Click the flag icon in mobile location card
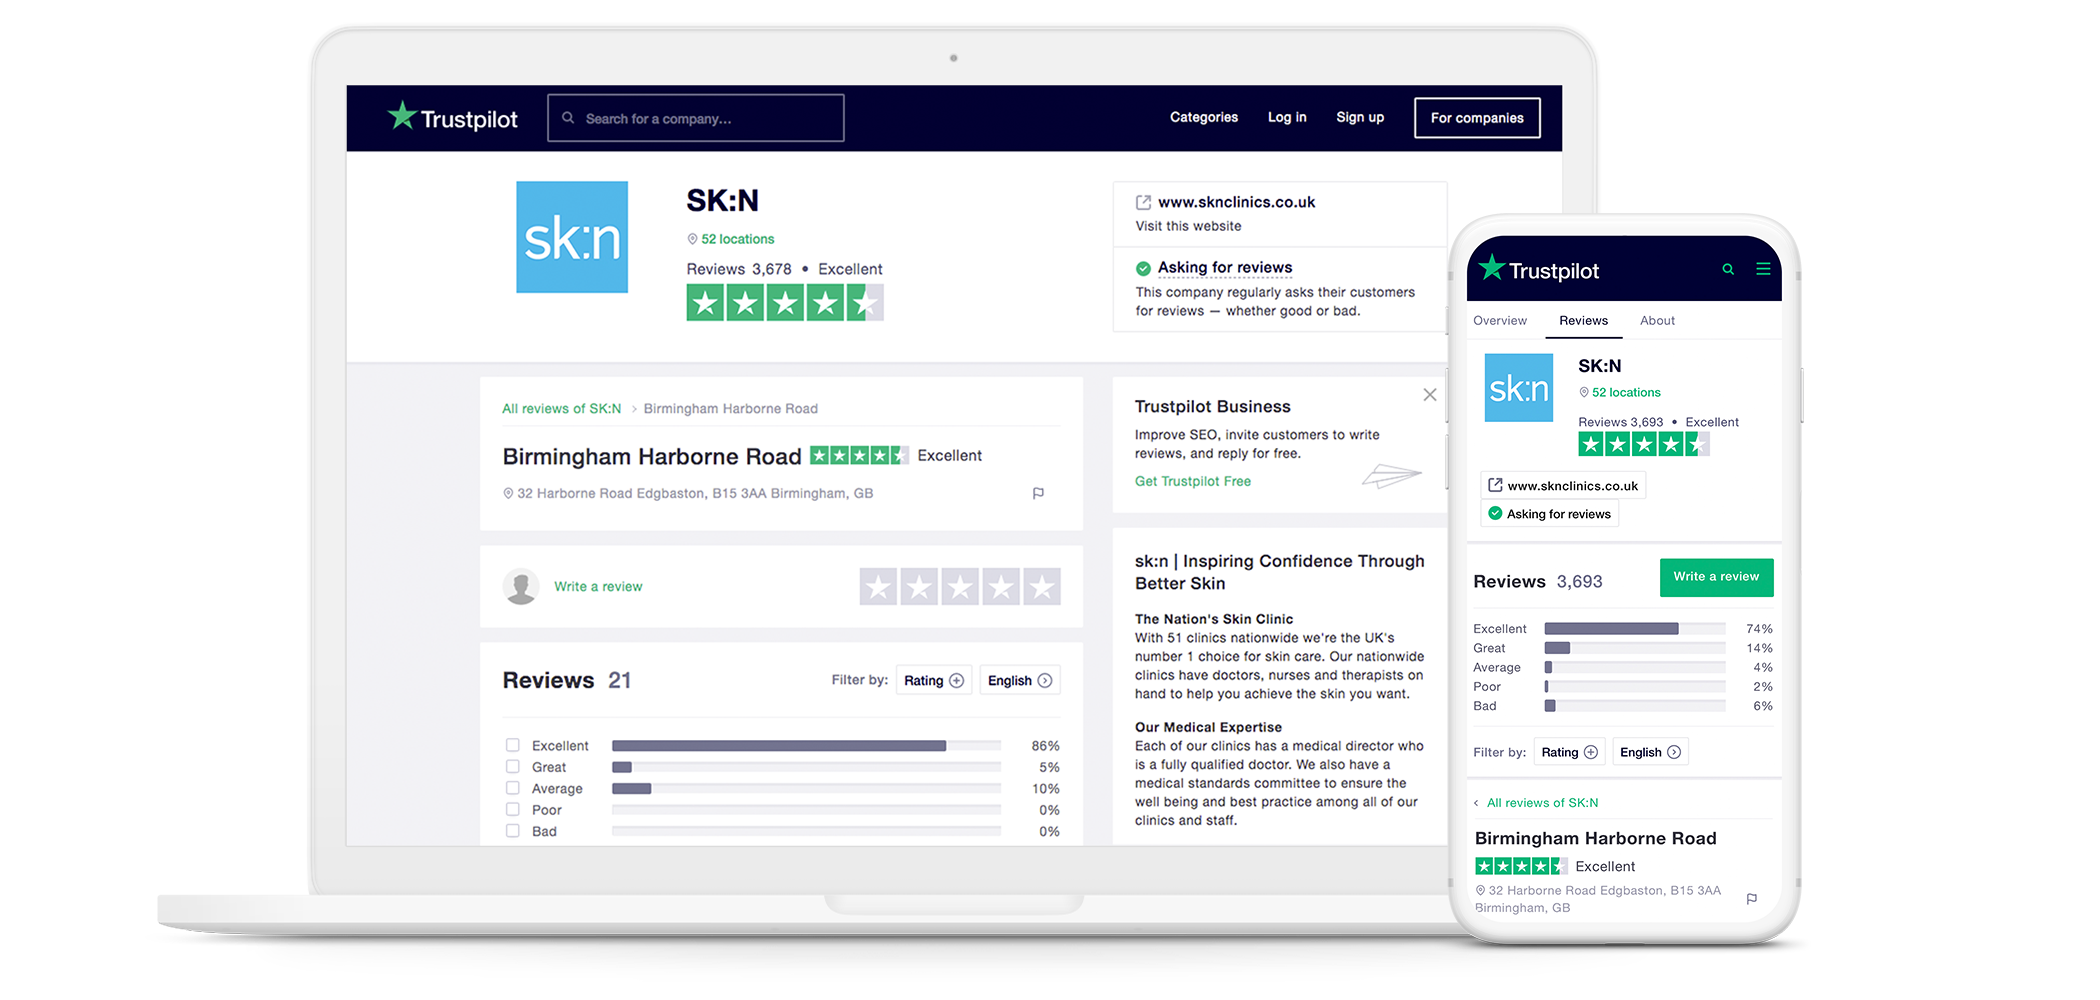 1751,899
